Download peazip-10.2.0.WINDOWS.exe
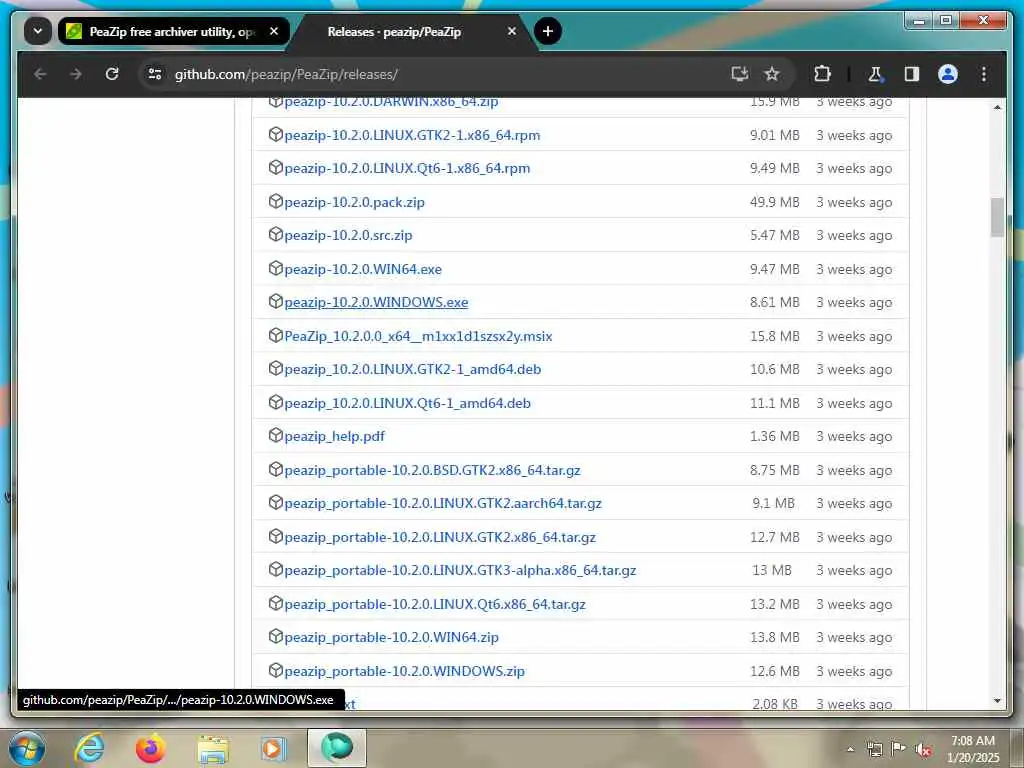 (376, 302)
